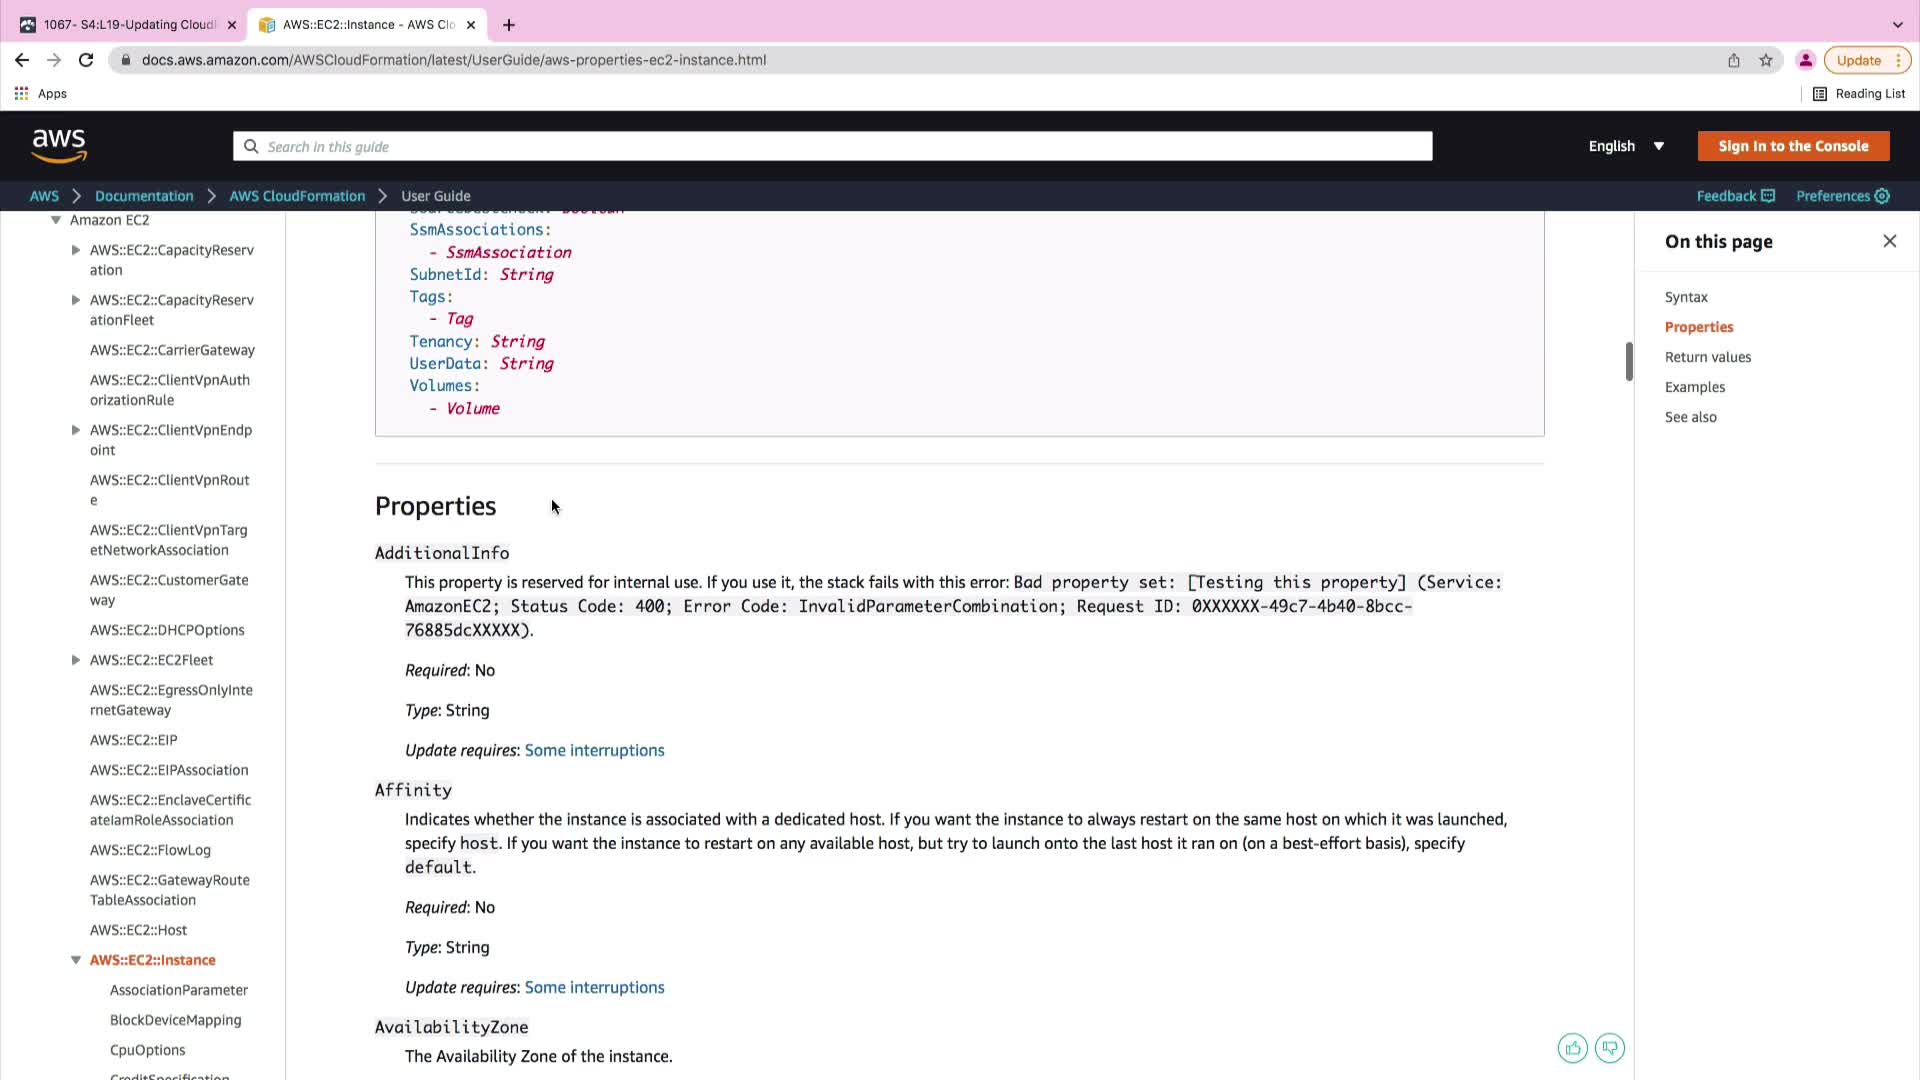Click the thumbs down feedback icon
Viewport: 1920px width, 1080px height.
[x=1609, y=1048]
